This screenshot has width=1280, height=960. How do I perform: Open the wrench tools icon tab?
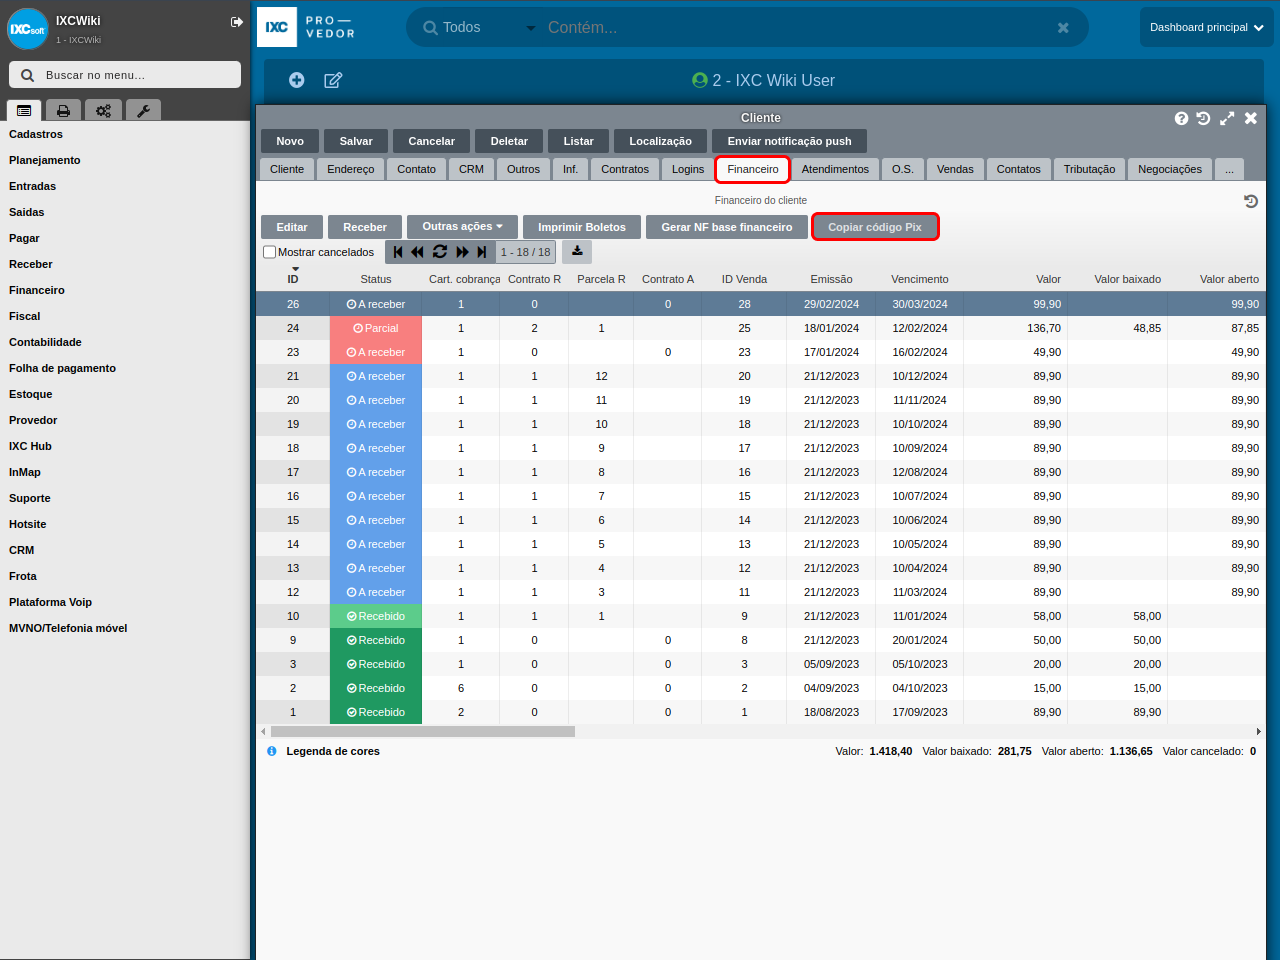(x=143, y=111)
